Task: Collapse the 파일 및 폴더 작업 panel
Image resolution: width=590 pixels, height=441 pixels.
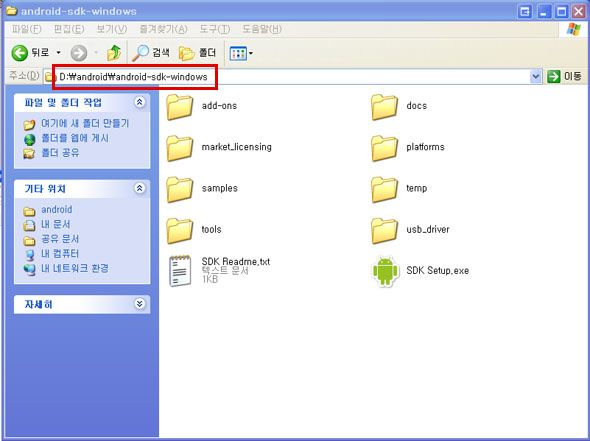Action: coord(140,102)
